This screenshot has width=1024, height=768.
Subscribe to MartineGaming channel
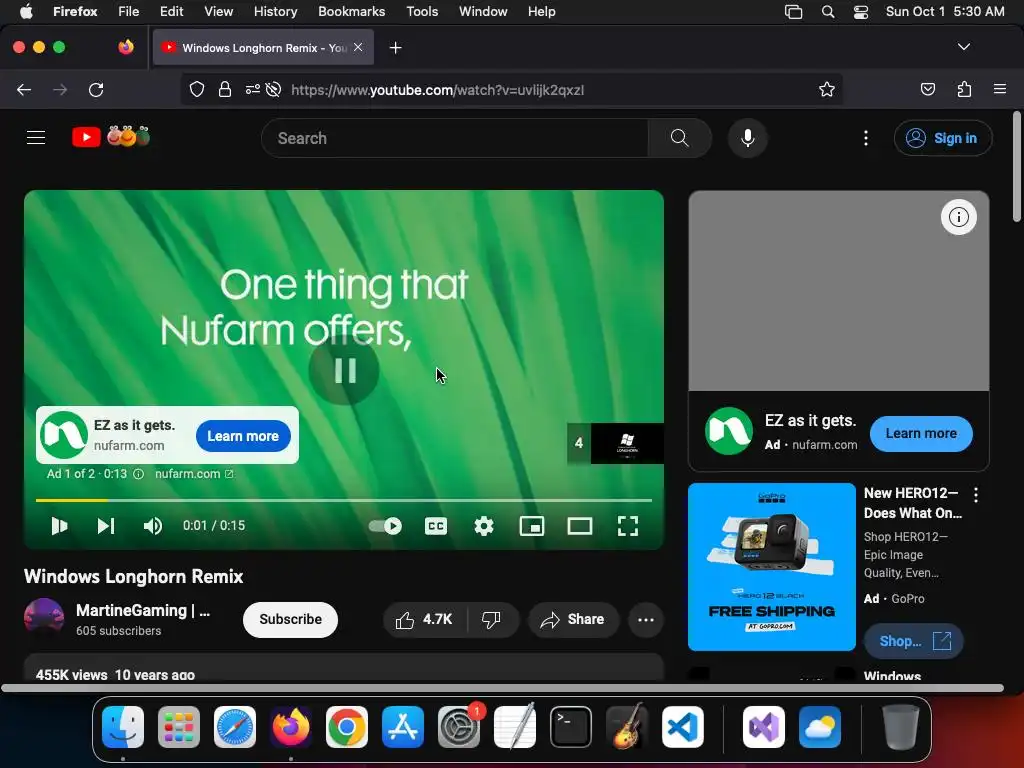tap(290, 619)
